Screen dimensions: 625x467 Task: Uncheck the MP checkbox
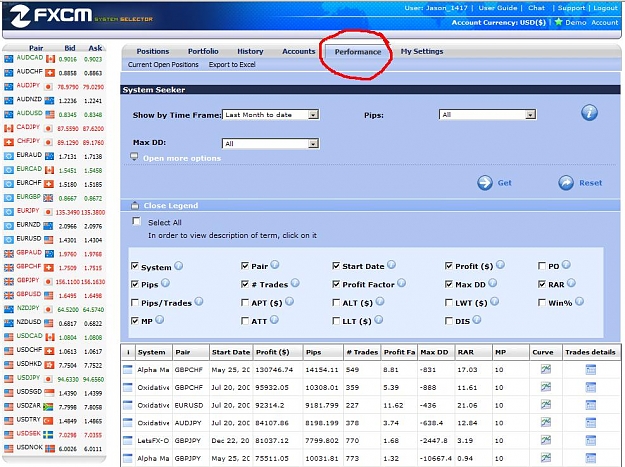click(135, 320)
